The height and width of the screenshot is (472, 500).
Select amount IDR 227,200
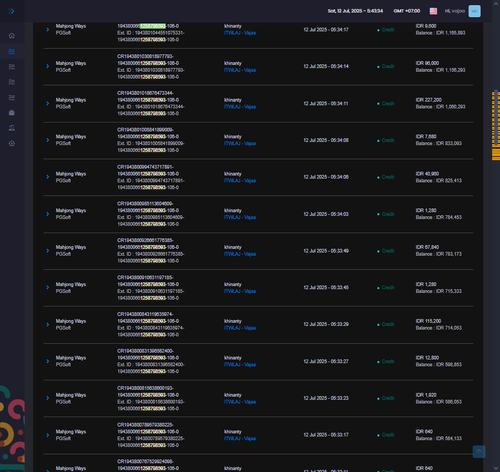tap(429, 100)
